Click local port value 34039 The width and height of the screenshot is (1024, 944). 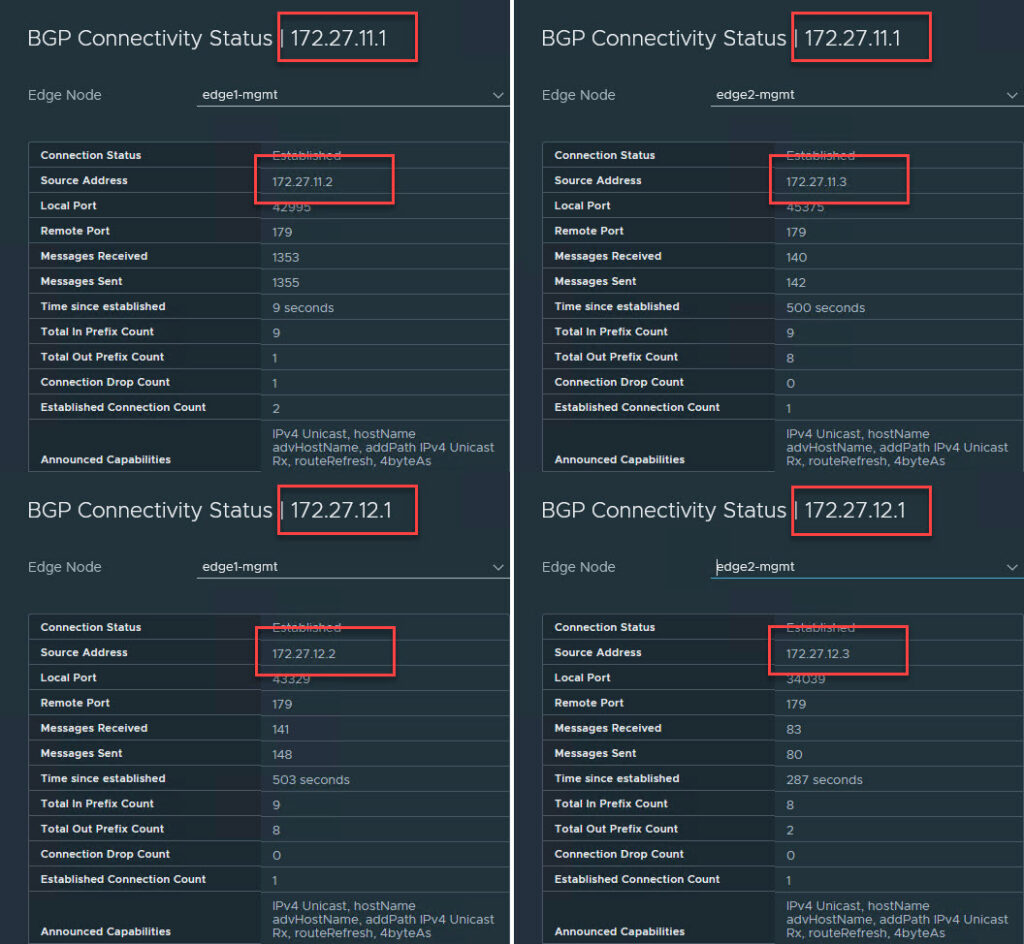806,679
